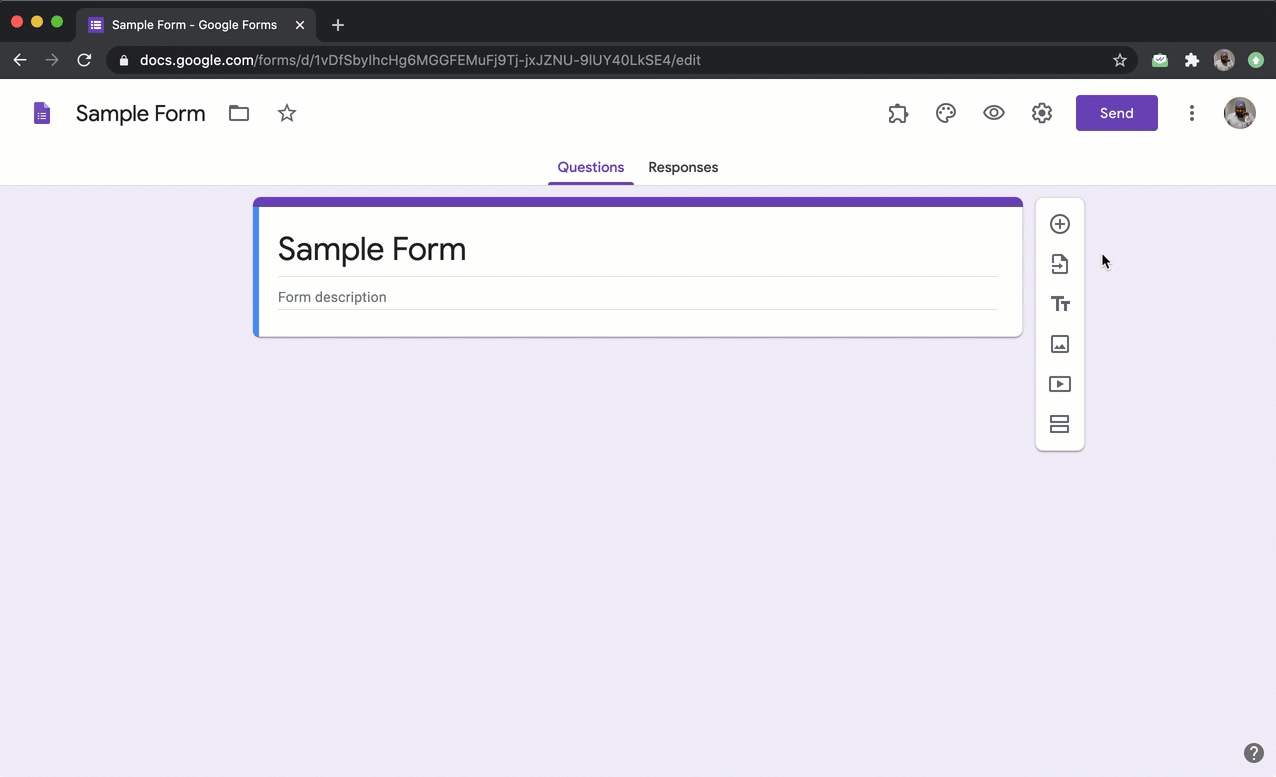
Task: Add a title and description block
Action: 1060,304
